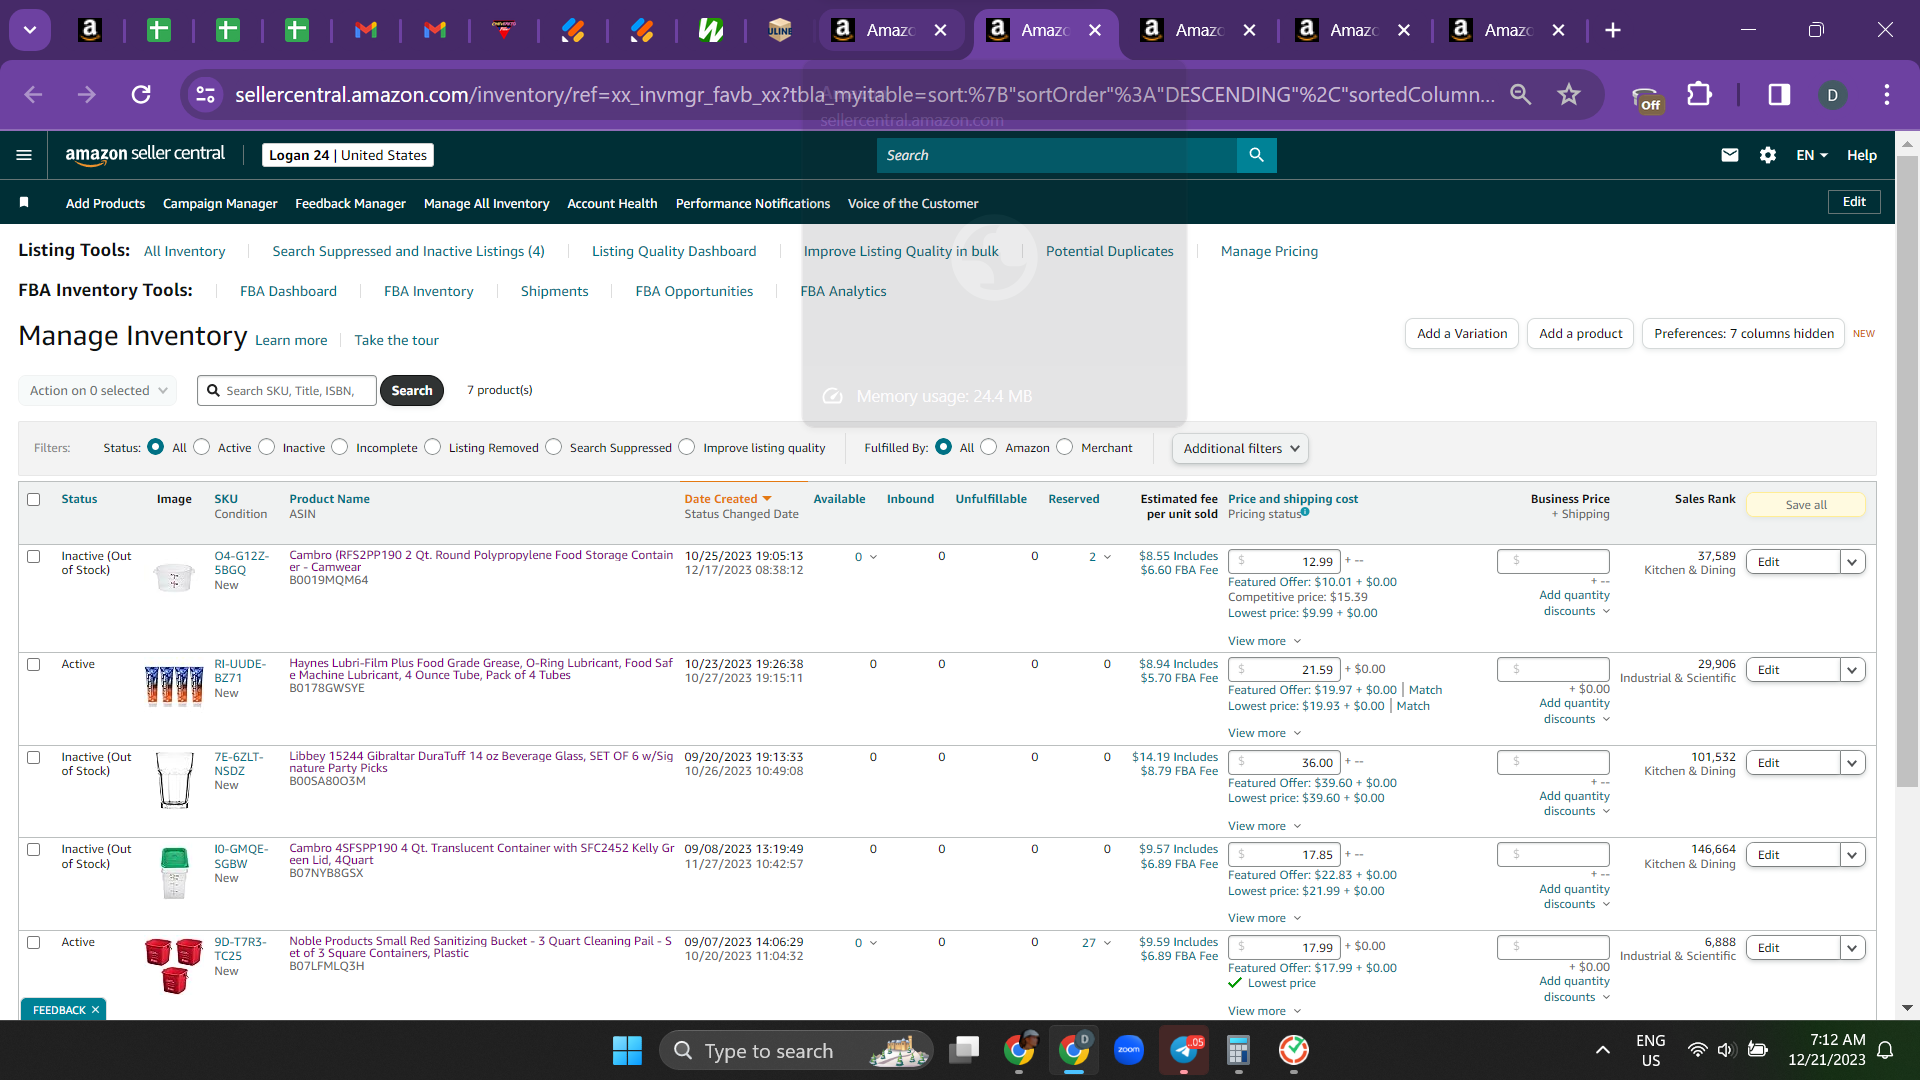Tick the select-all checkbox in table header
Image resolution: width=1920 pixels, height=1080 pixels.
tap(34, 499)
